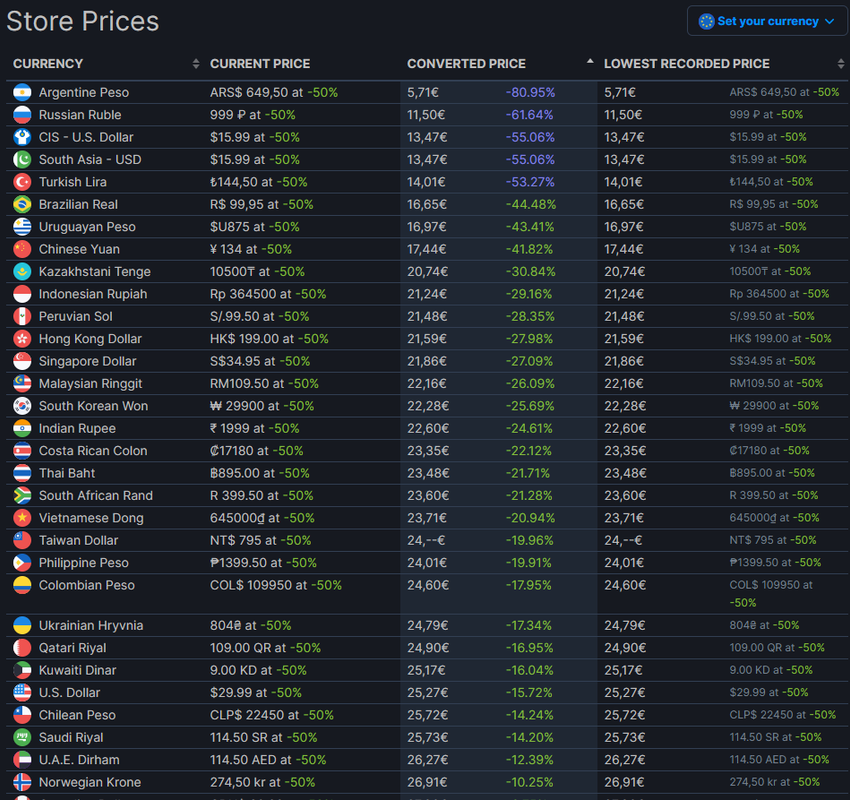Click the Store Prices heading
Image resolution: width=850 pixels, height=800 pixels.
pos(83,22)
